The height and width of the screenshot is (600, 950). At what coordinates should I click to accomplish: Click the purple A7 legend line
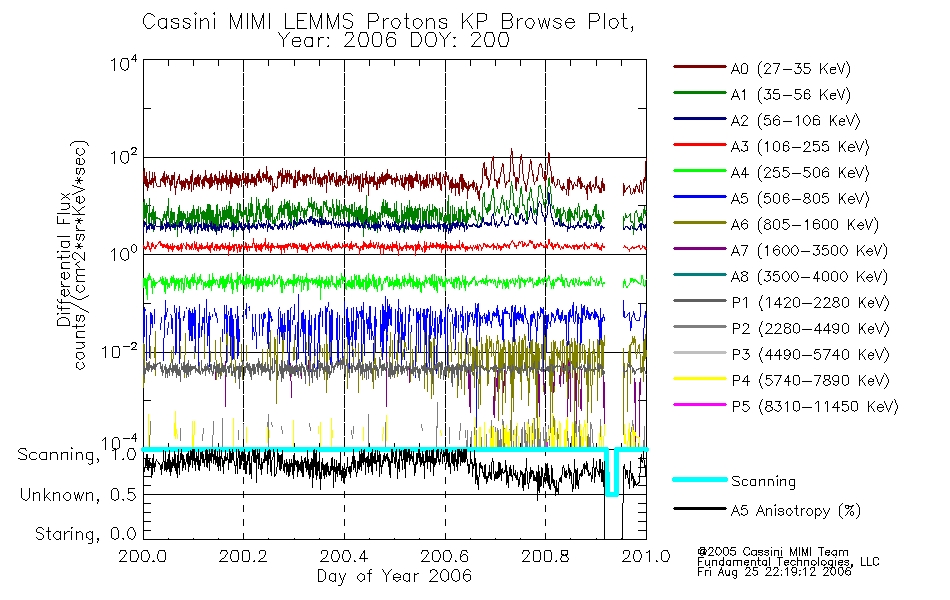(x=700, y=248)
